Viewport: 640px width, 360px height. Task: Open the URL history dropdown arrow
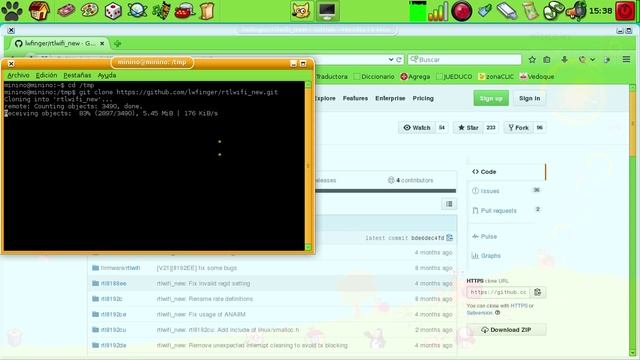pyautogui.click(x=391, y=60)
